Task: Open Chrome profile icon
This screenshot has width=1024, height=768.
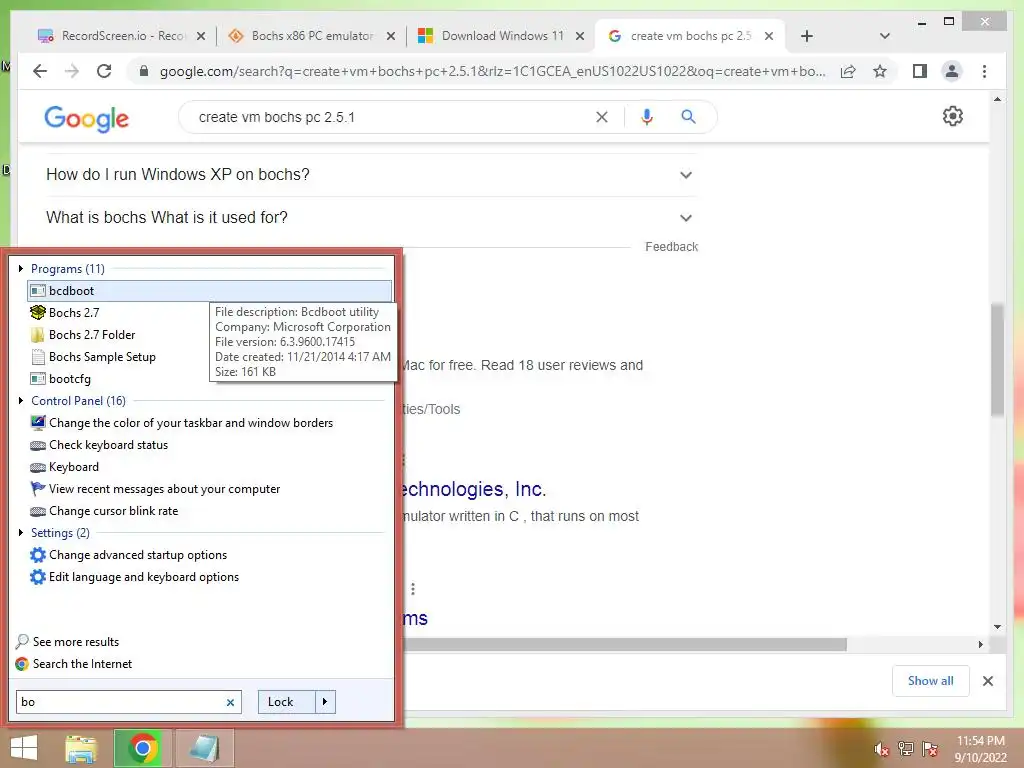Action: 952,71
